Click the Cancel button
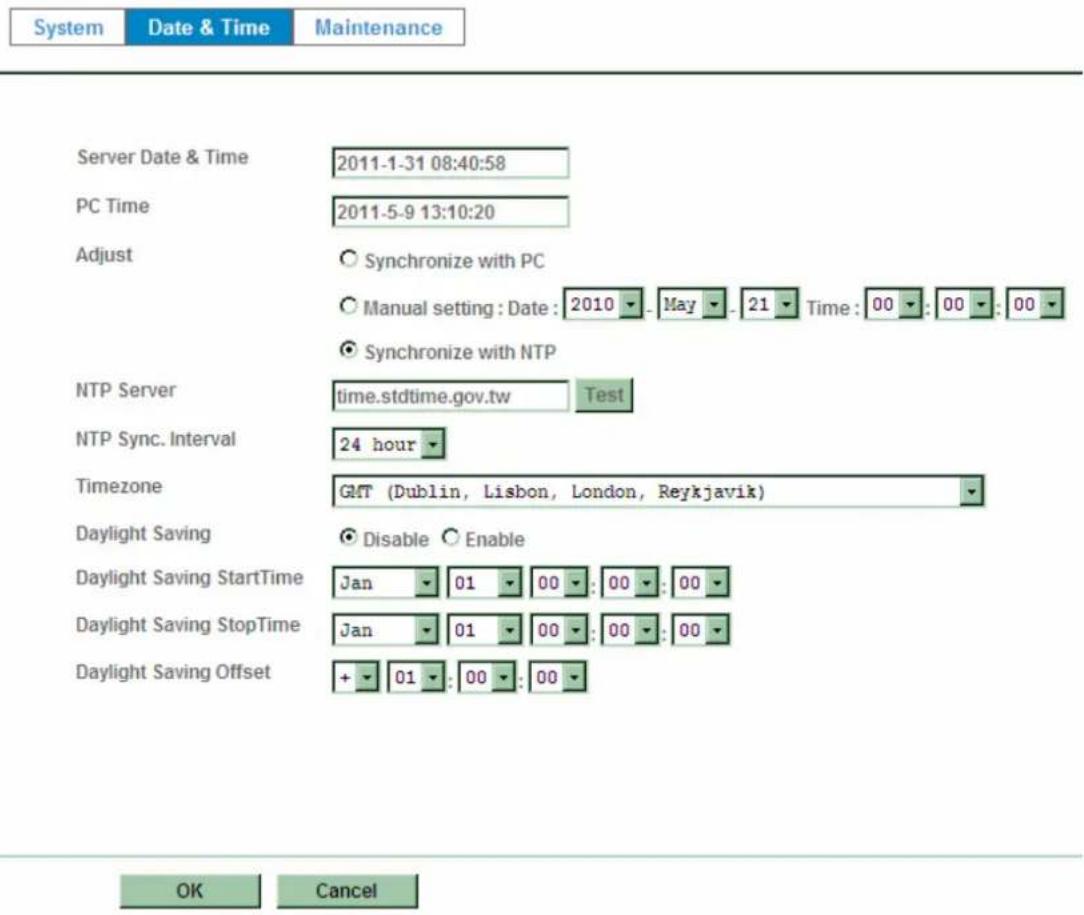 [347, 891]
